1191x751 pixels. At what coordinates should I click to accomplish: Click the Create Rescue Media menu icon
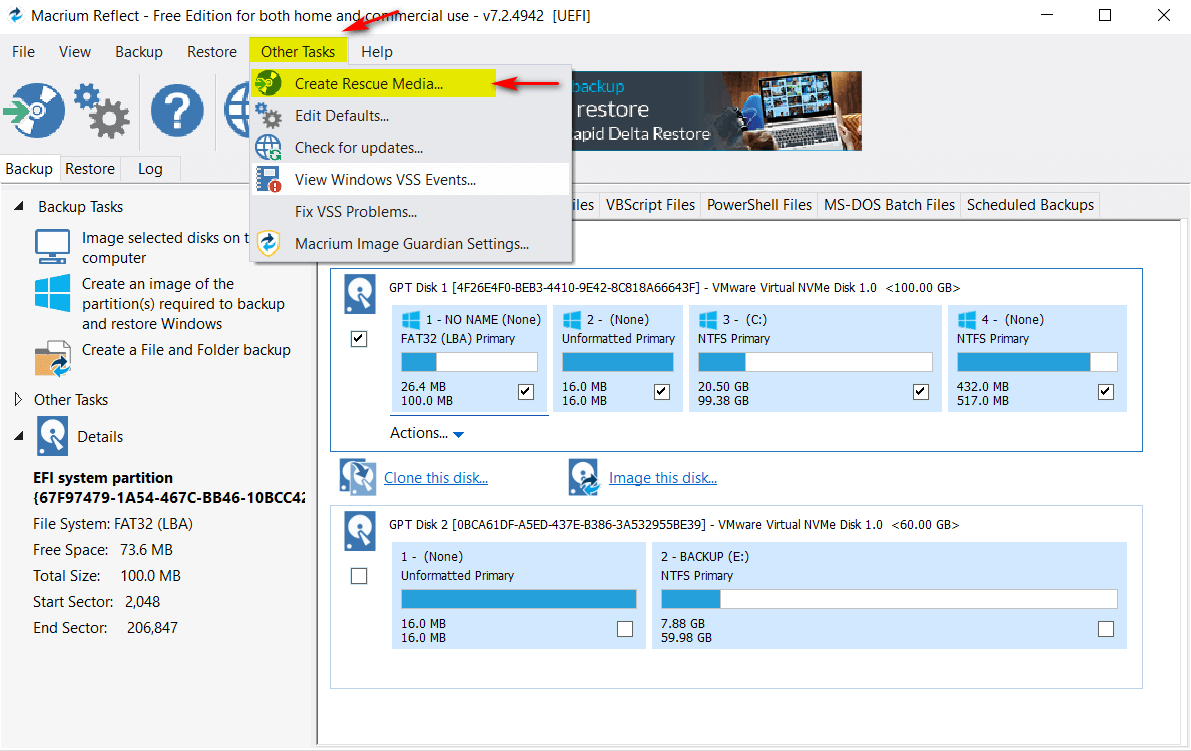coord(268,84)
